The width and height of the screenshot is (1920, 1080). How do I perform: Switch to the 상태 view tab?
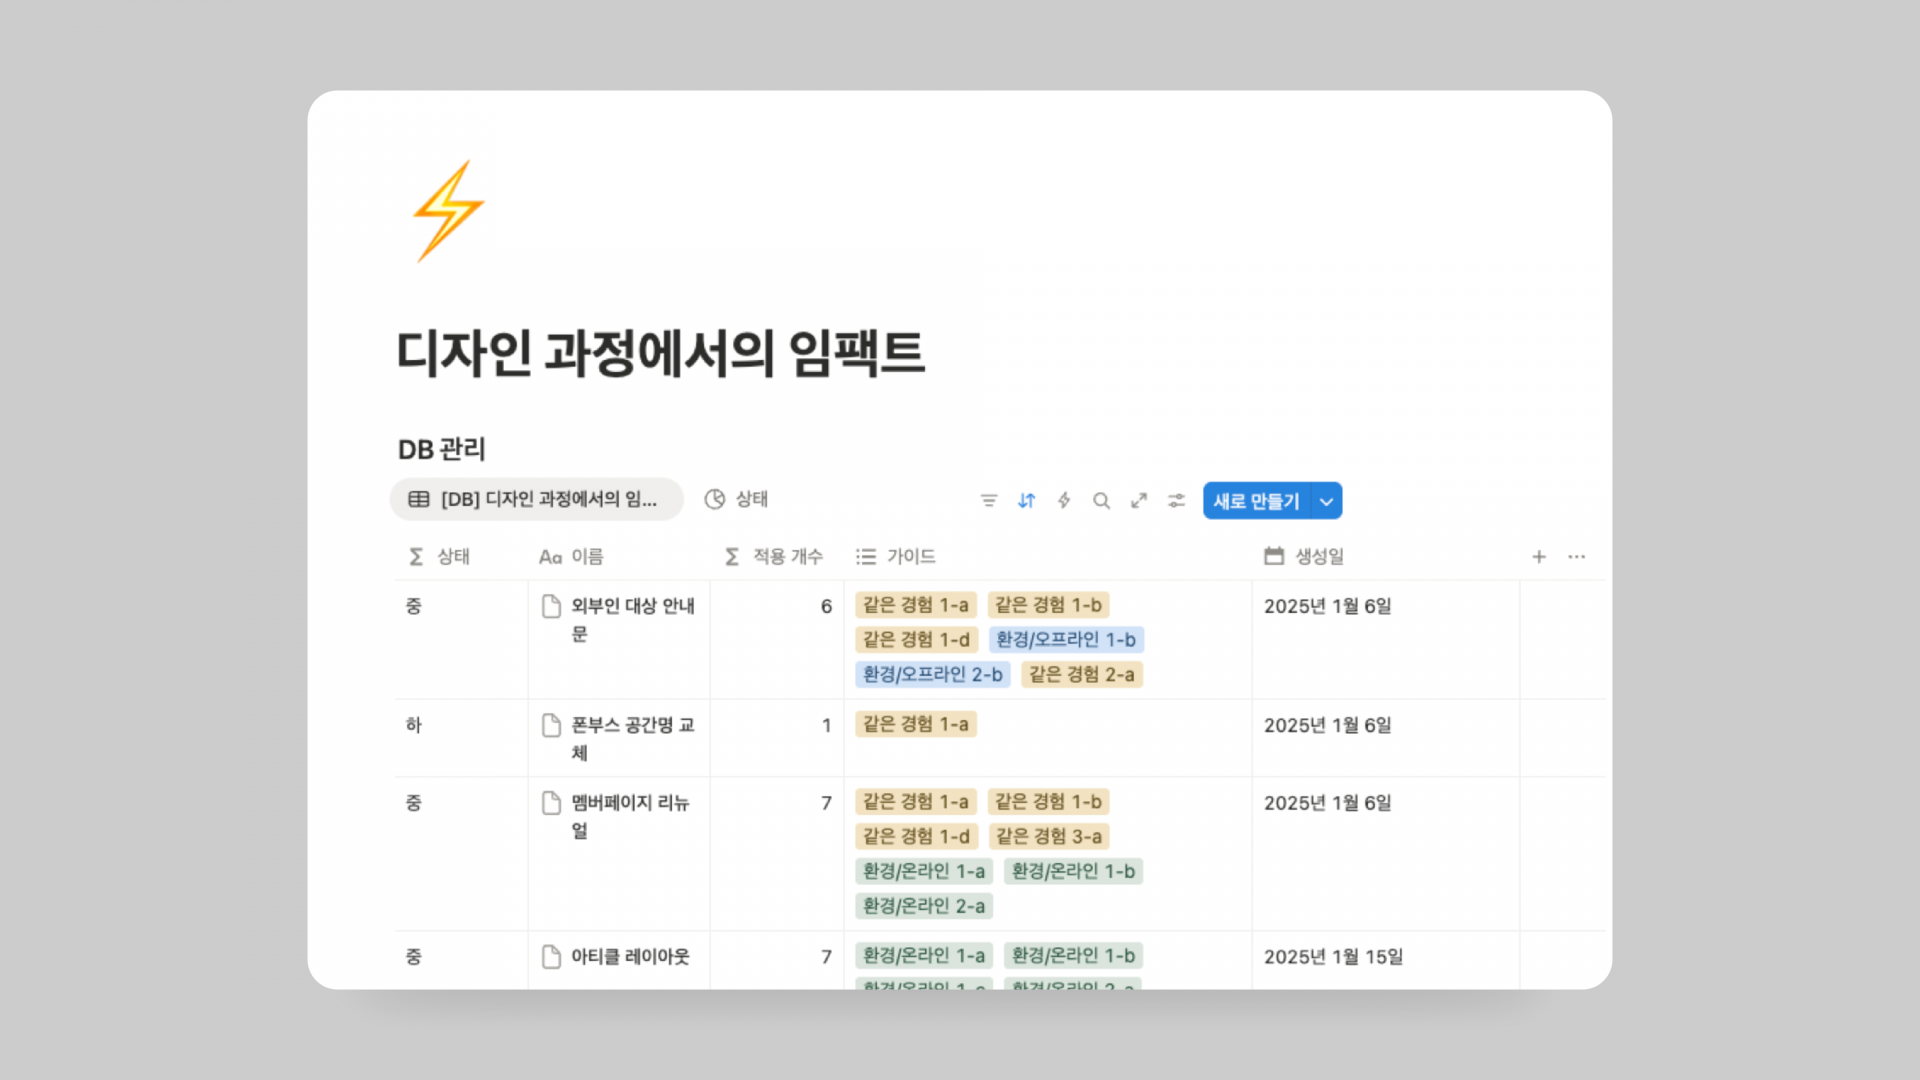(x=738, y=499)
